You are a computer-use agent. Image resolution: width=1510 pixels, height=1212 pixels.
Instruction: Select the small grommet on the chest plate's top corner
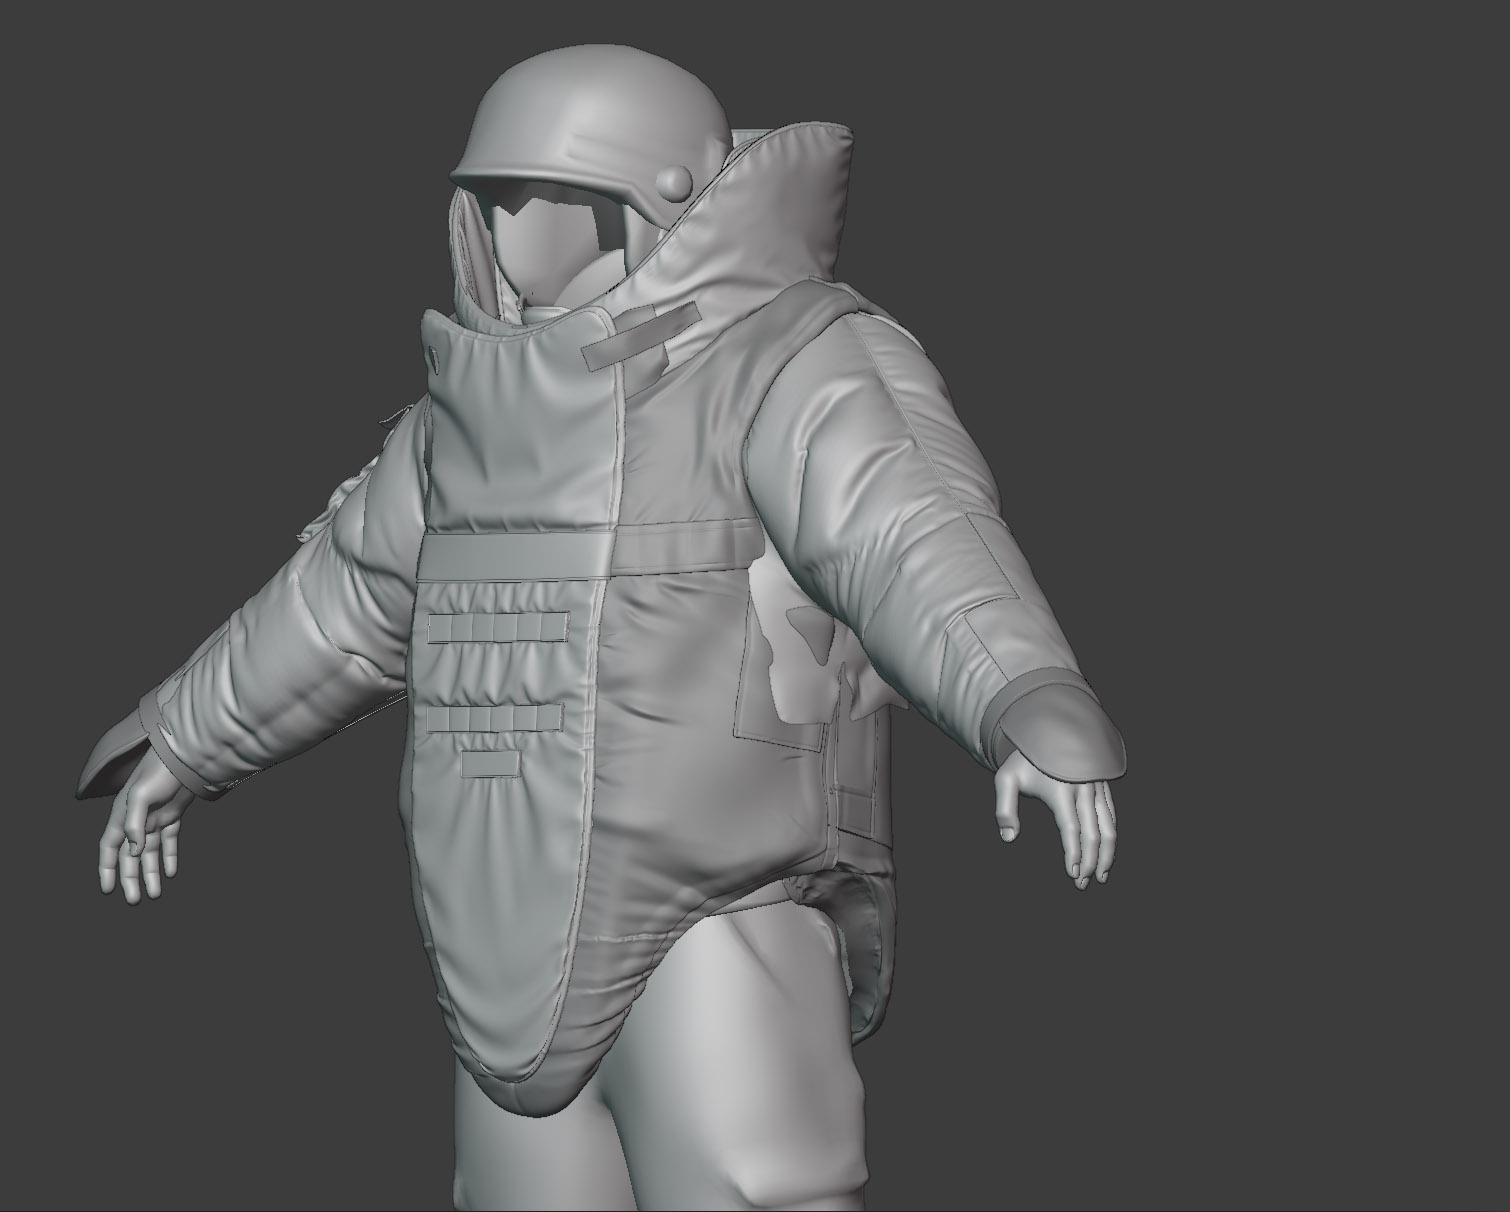pyautogui.click(x=434, y=353)
